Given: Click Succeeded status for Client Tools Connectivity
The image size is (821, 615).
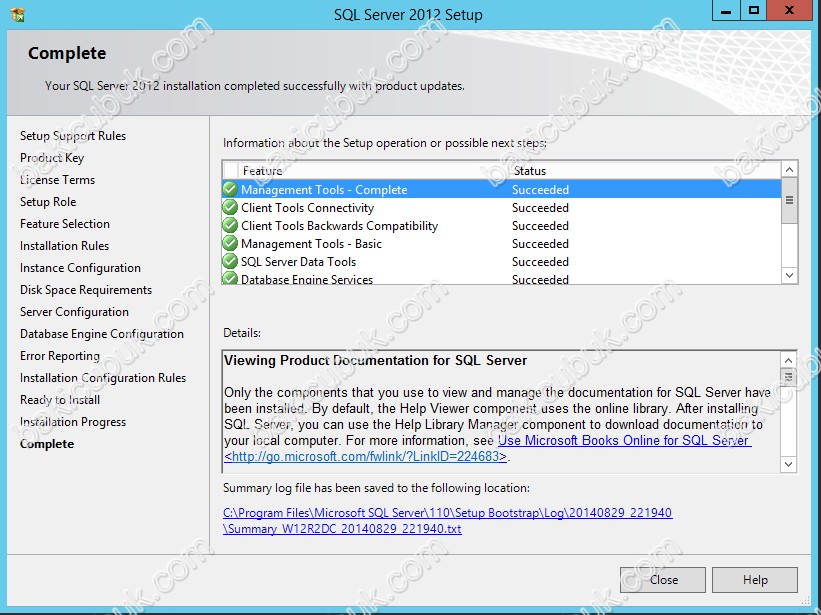Looking at the screenshot, I should [540, 208].
